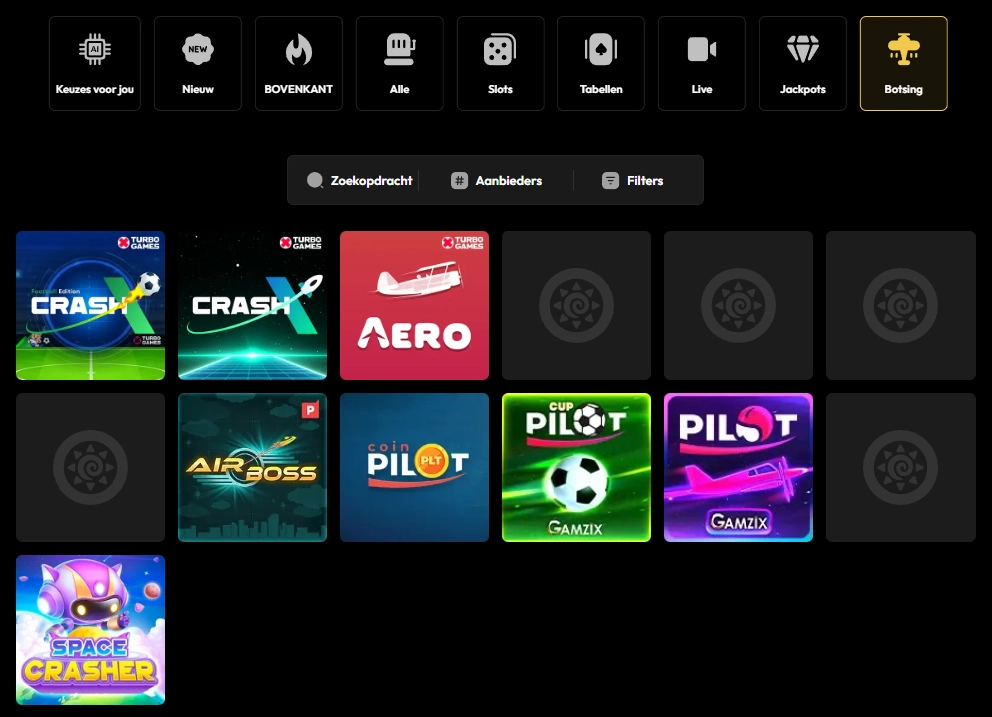
Task: Switch to the Alle games tab
Action: (x=399, y=63)
